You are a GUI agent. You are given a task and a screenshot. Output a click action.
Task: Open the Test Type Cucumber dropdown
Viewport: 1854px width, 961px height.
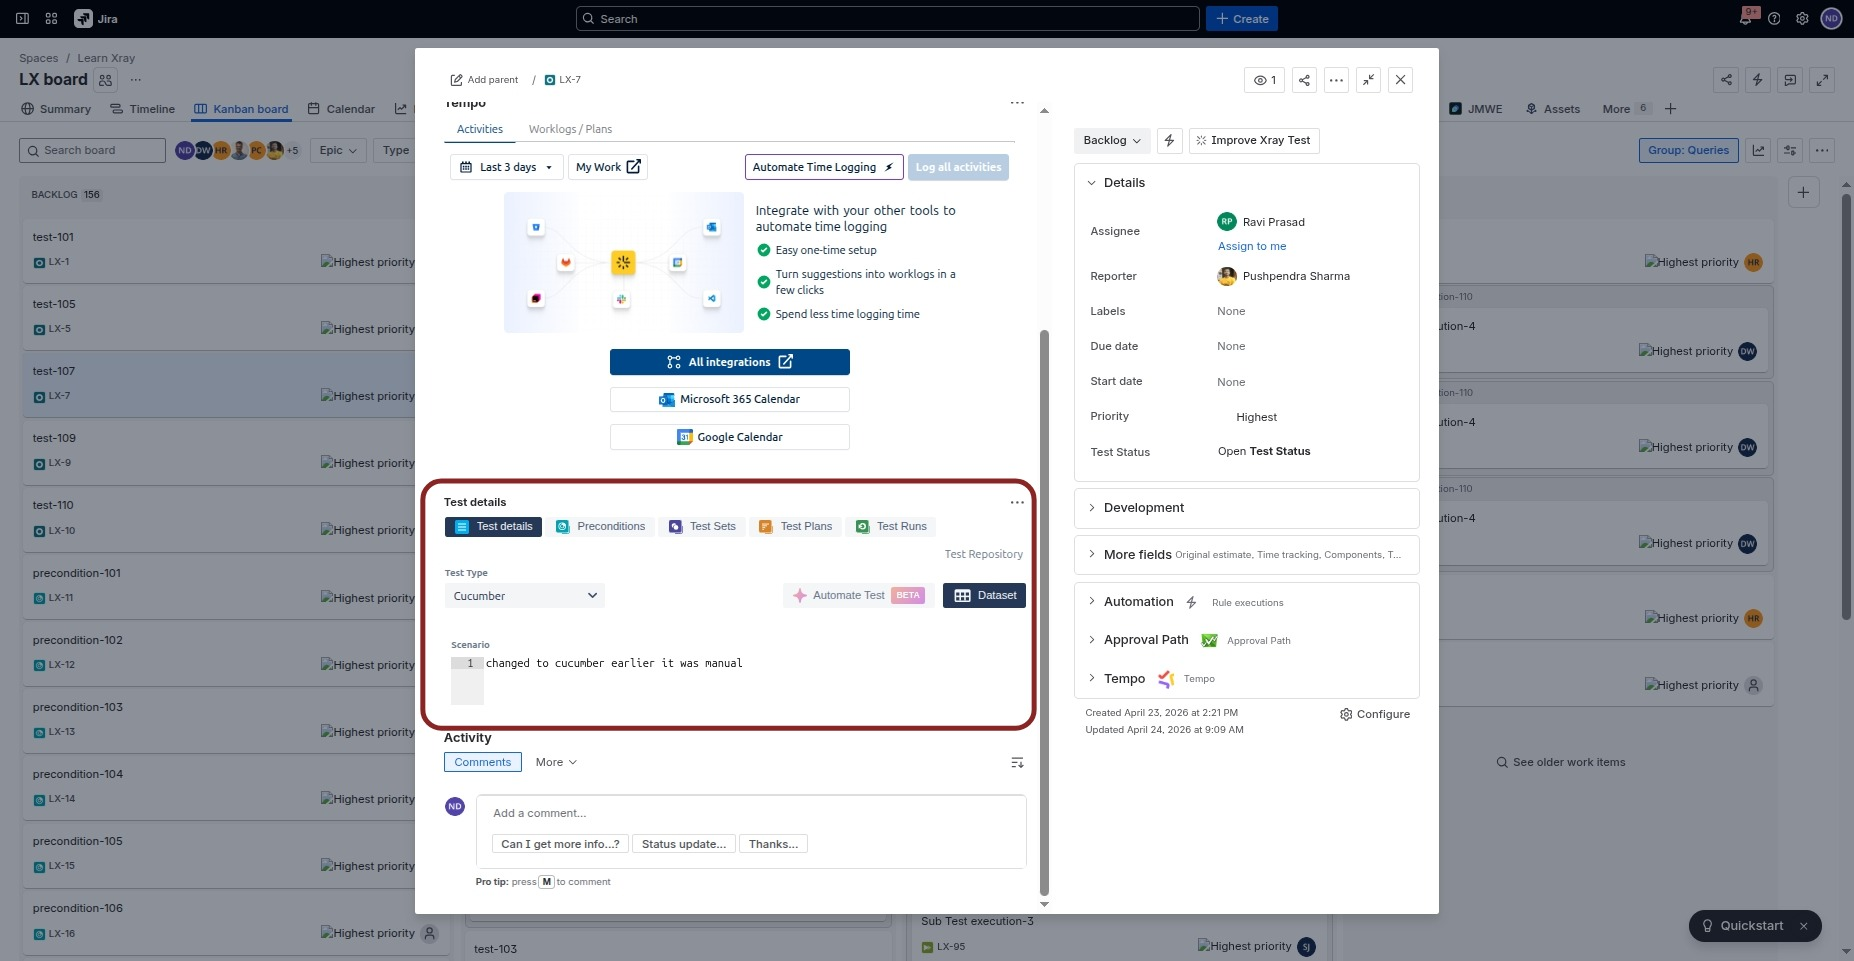tap(525, 596)
